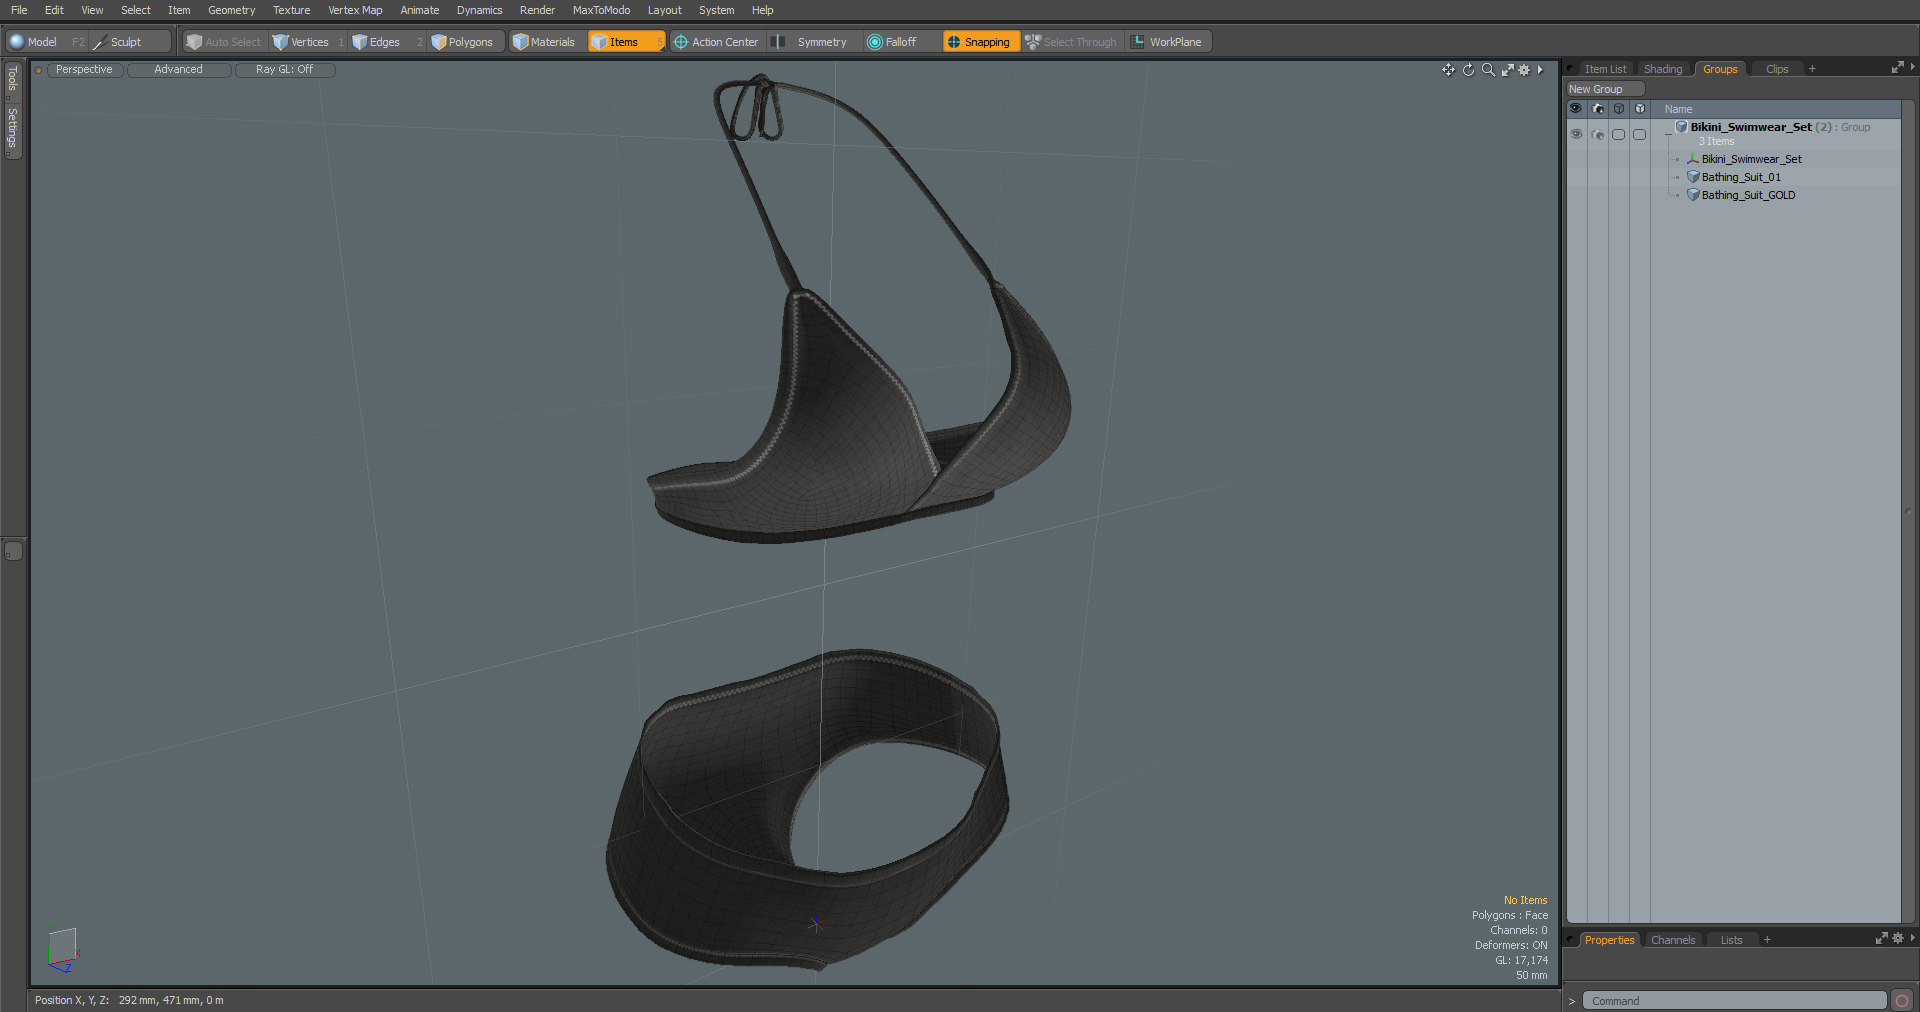Maximize the 3D viewport with the expand icon
This screenshot has height=1012, width=1920.
click(1507, 70)
